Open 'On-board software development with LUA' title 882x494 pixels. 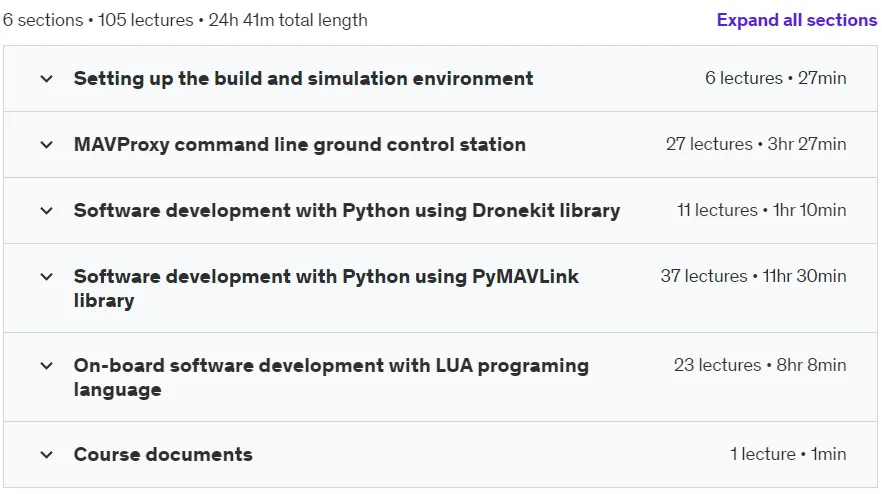pos(331,377)
